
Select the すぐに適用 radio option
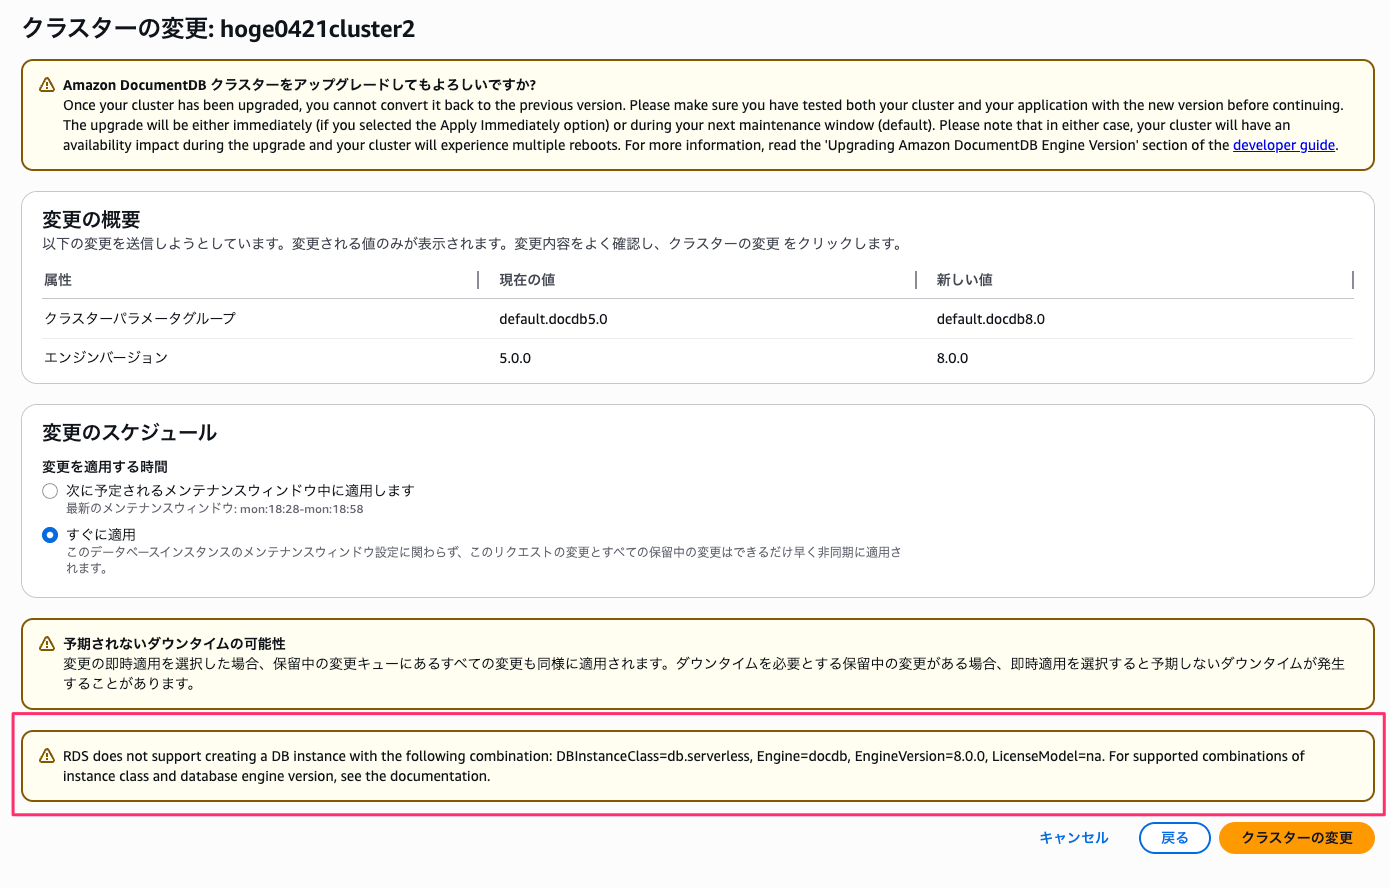click(x=50, y=534)
